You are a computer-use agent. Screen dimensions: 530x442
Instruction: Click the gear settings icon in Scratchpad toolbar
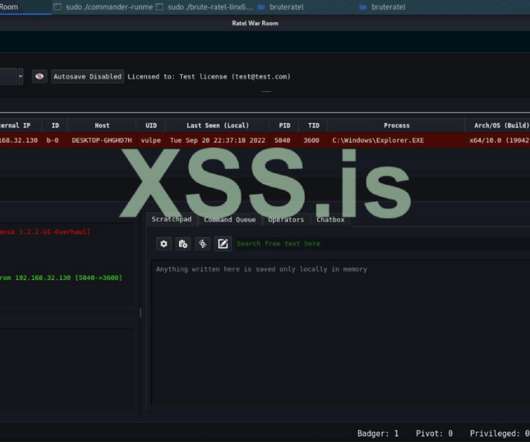[164, 244]
